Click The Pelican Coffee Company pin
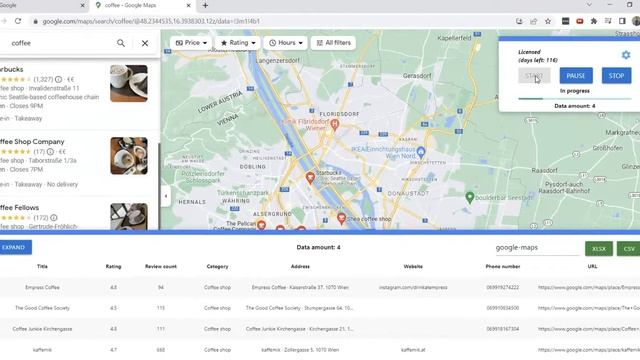This screenshot has height=360, width=640. [261, 224]
